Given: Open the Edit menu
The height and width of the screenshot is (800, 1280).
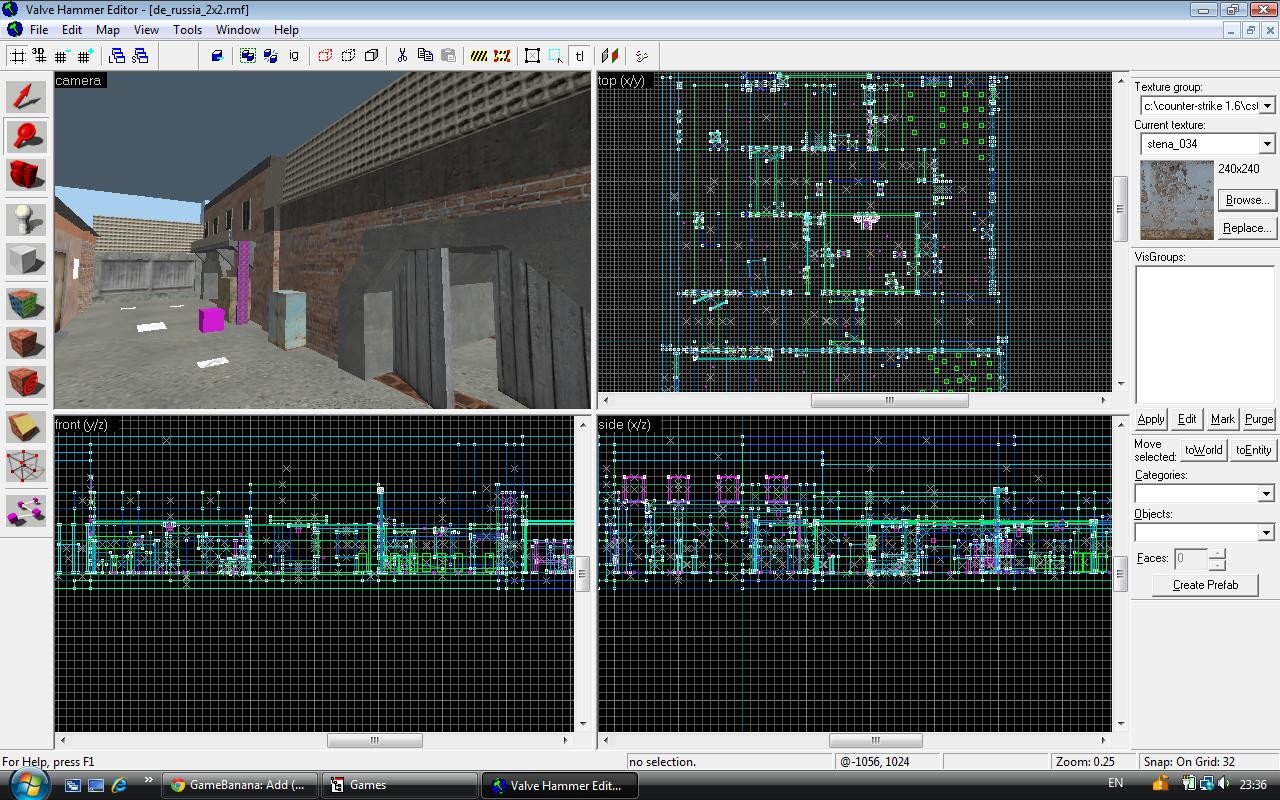Looking at the screenshot, I should pos(72,30).
